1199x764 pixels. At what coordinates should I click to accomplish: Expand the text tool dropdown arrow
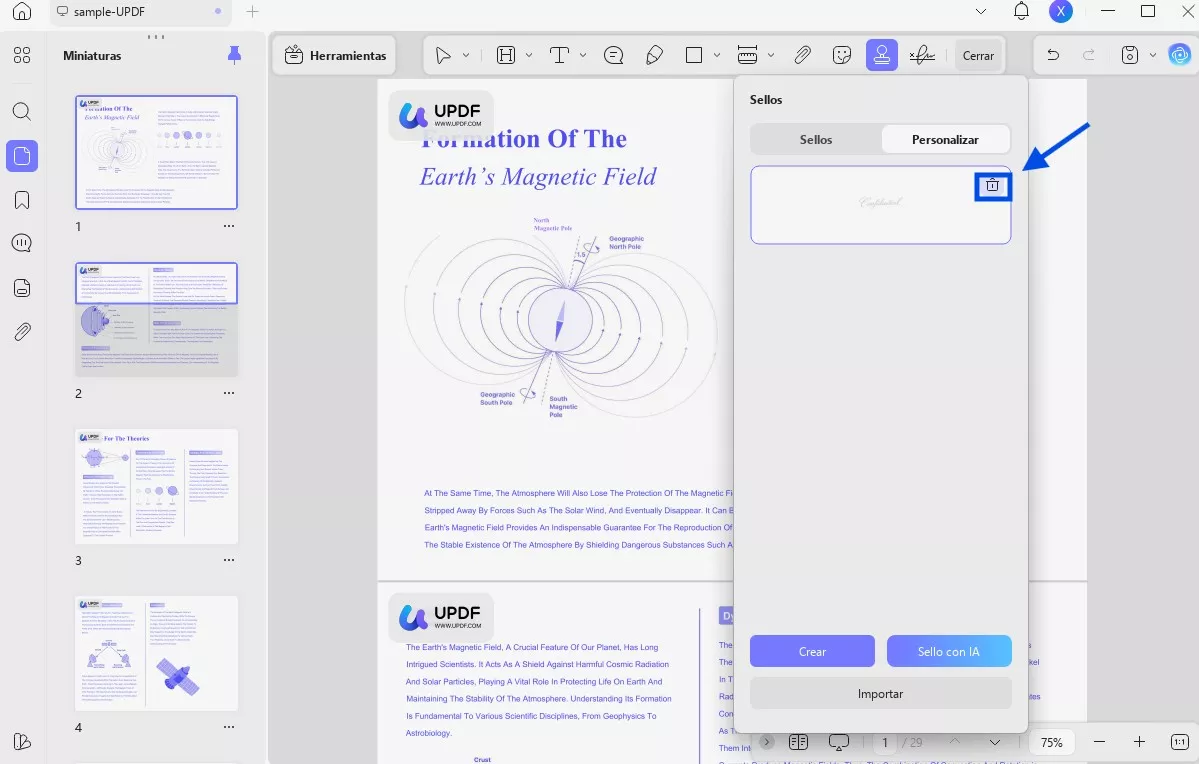(583, 55)
